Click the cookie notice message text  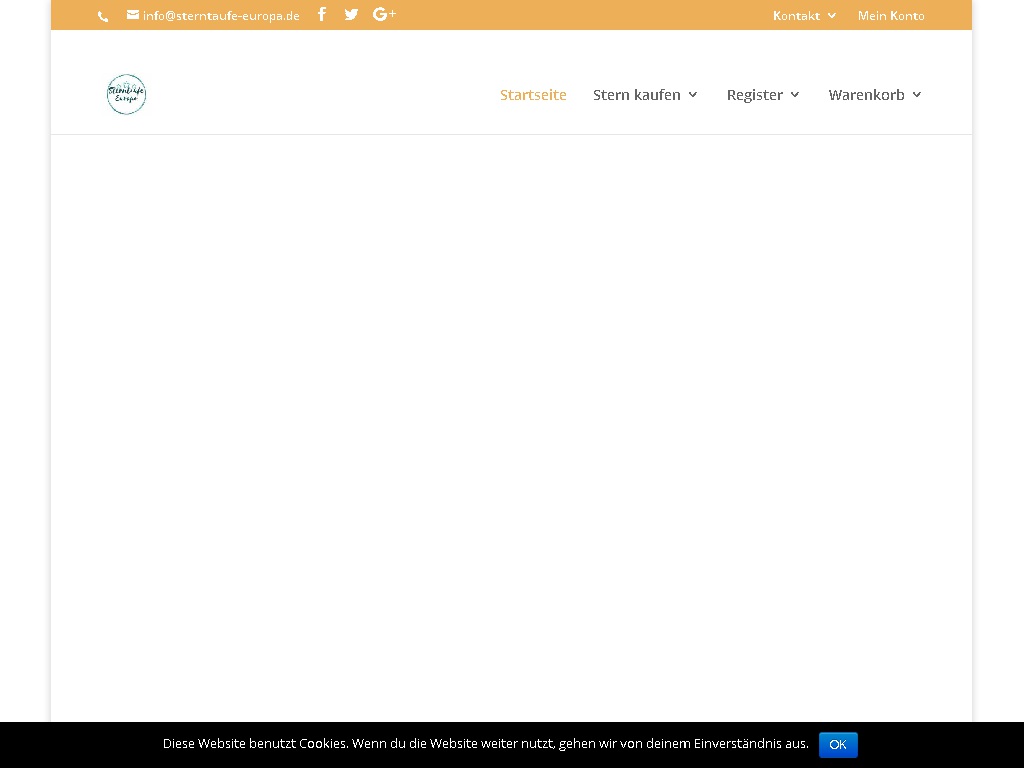tap(485, 744)
